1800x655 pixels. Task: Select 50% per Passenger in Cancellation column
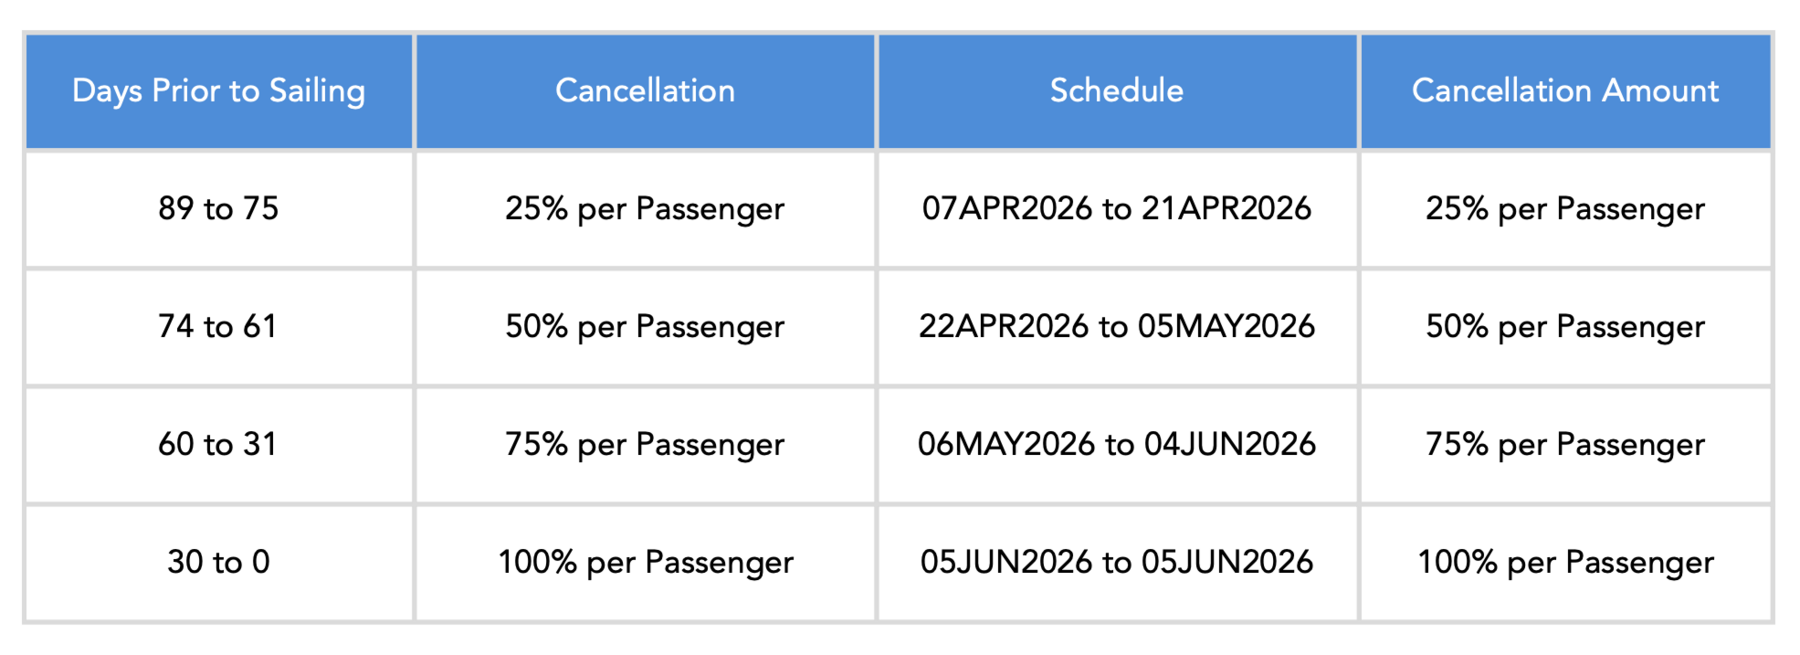(645, 327)
